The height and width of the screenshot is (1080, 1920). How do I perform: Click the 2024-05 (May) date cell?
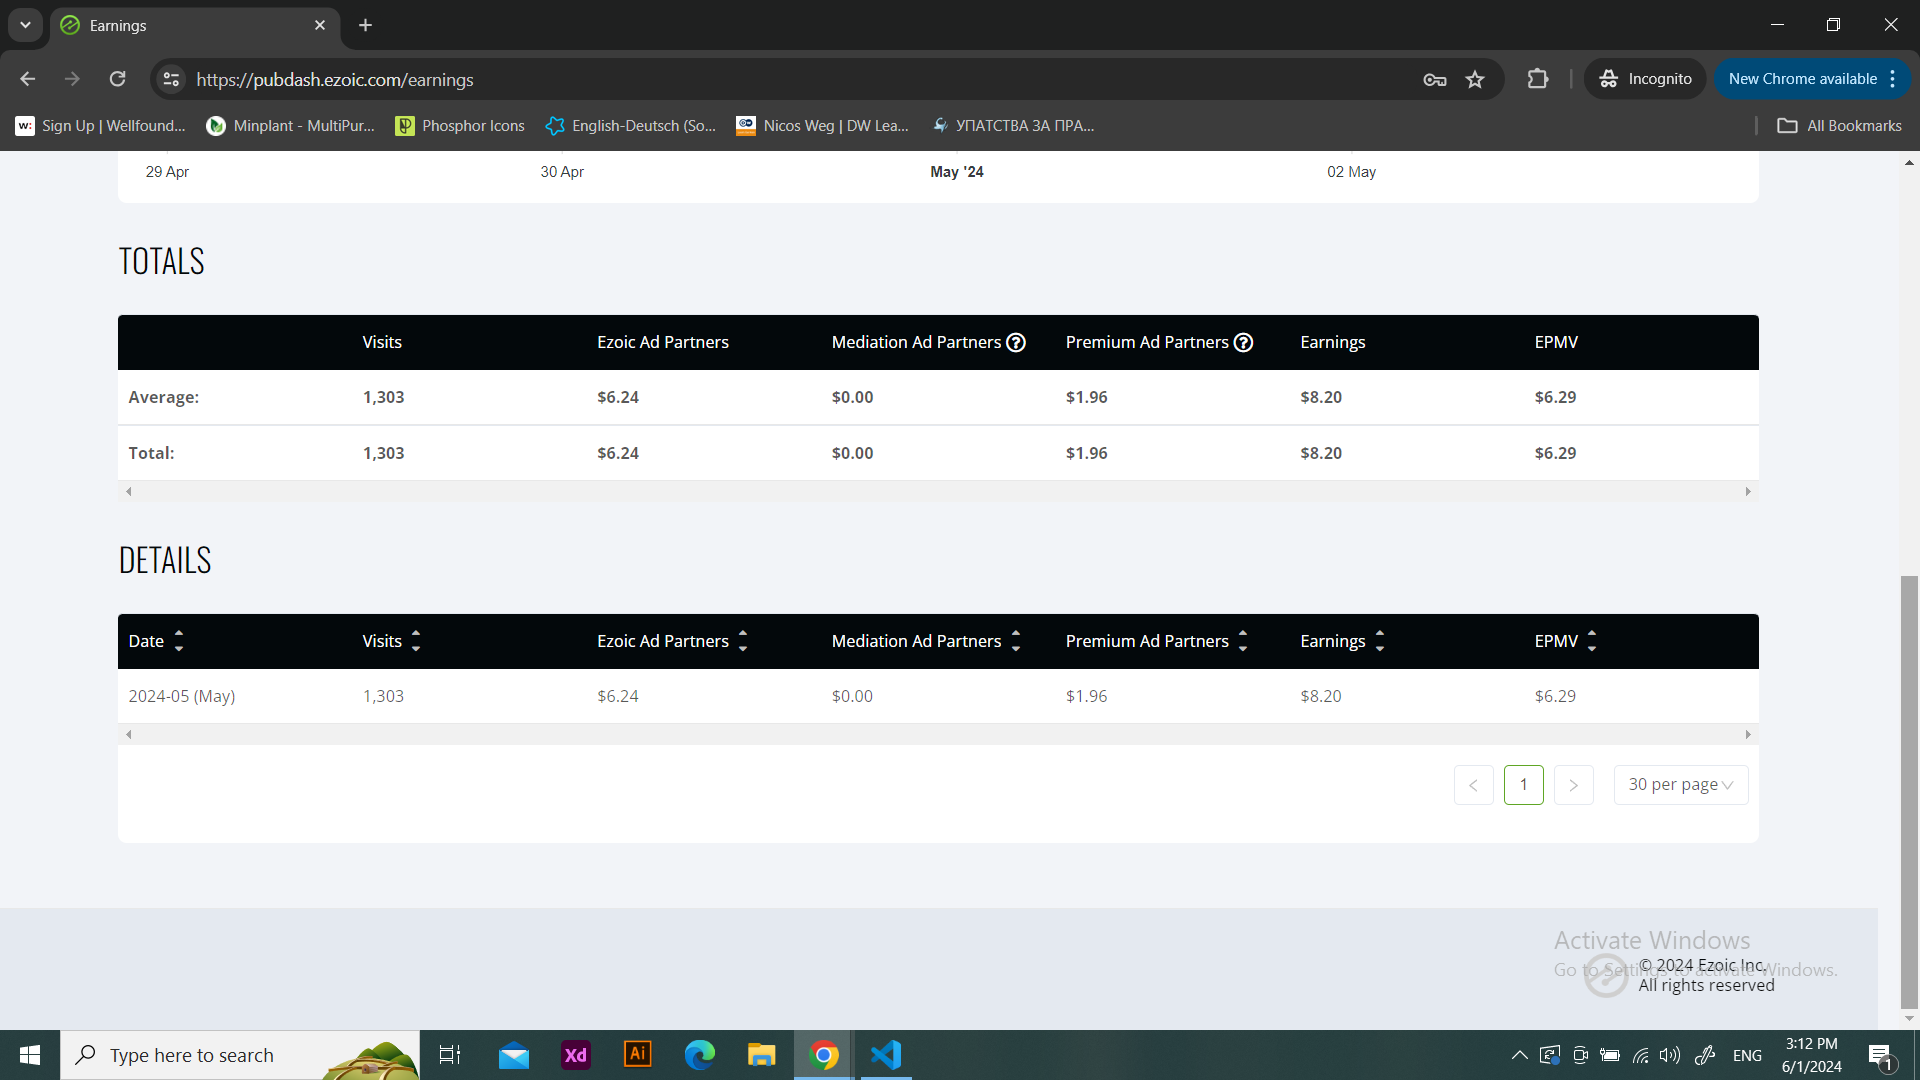click(182, 696)
